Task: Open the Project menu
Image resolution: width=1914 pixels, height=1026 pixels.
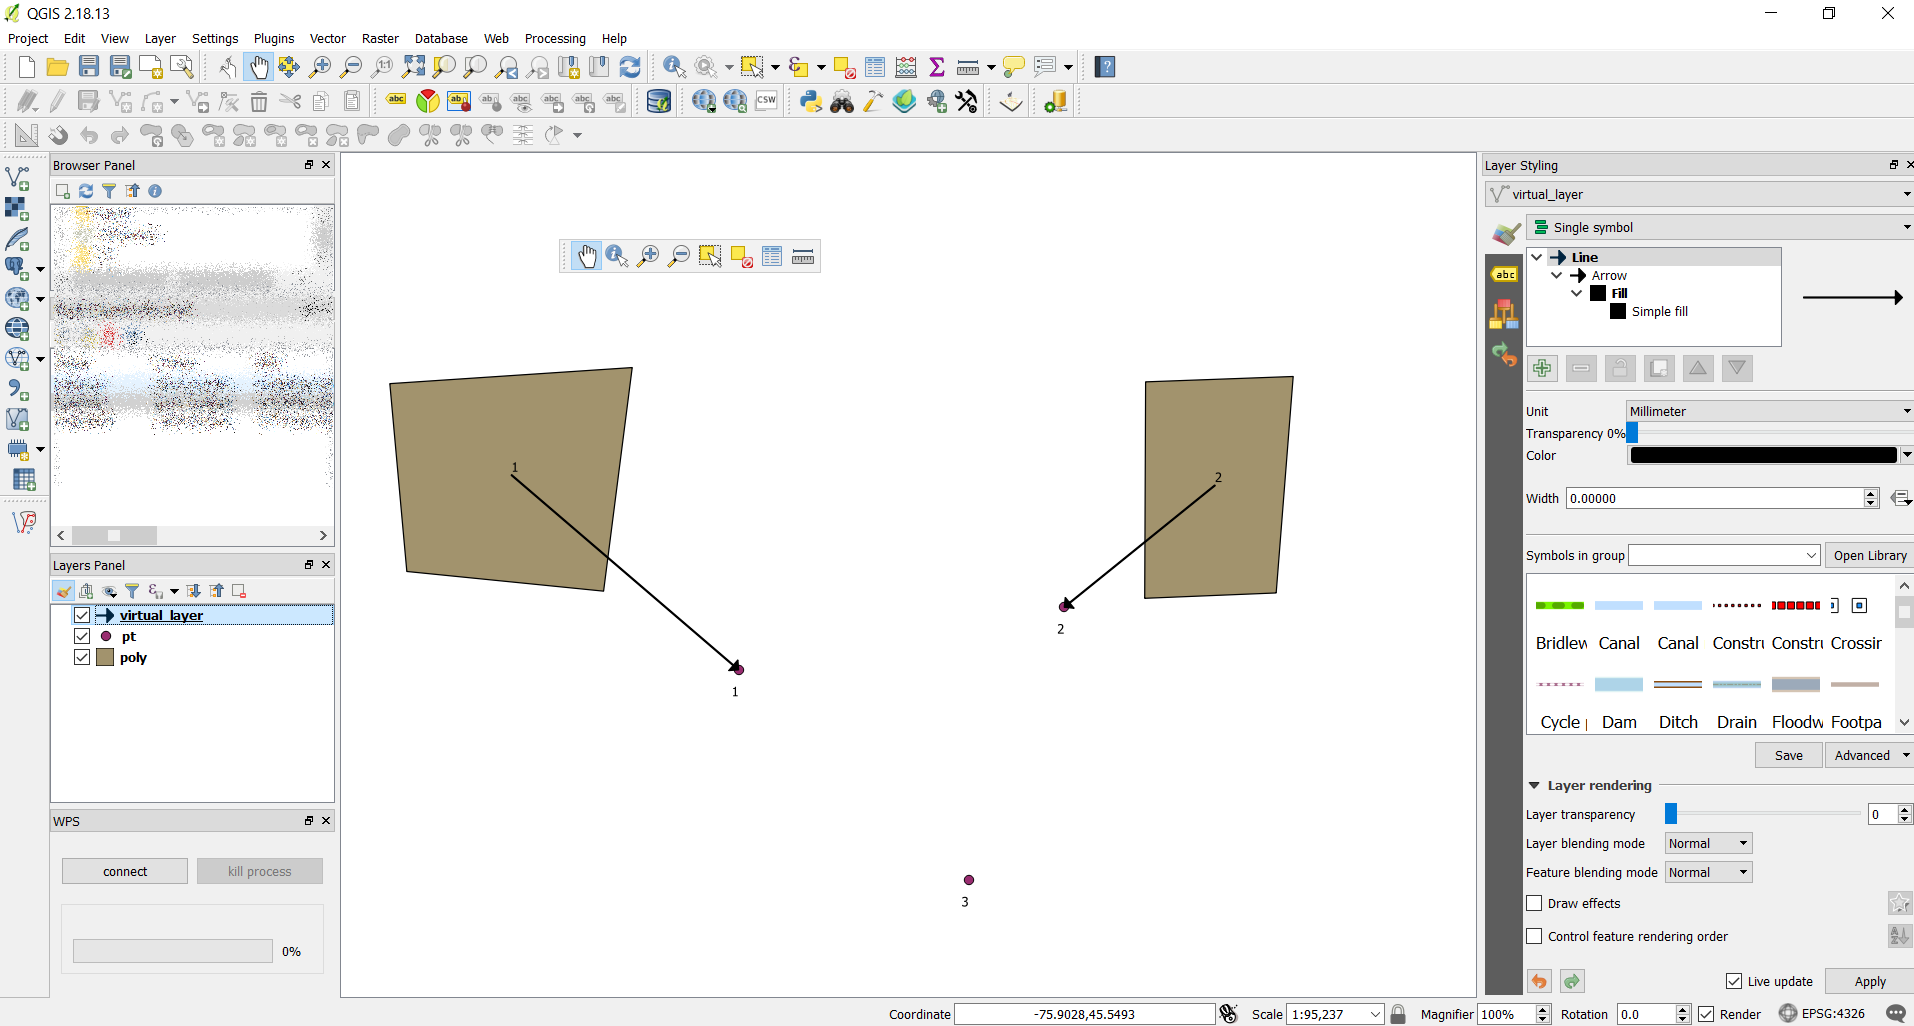Action: (28, 38)
